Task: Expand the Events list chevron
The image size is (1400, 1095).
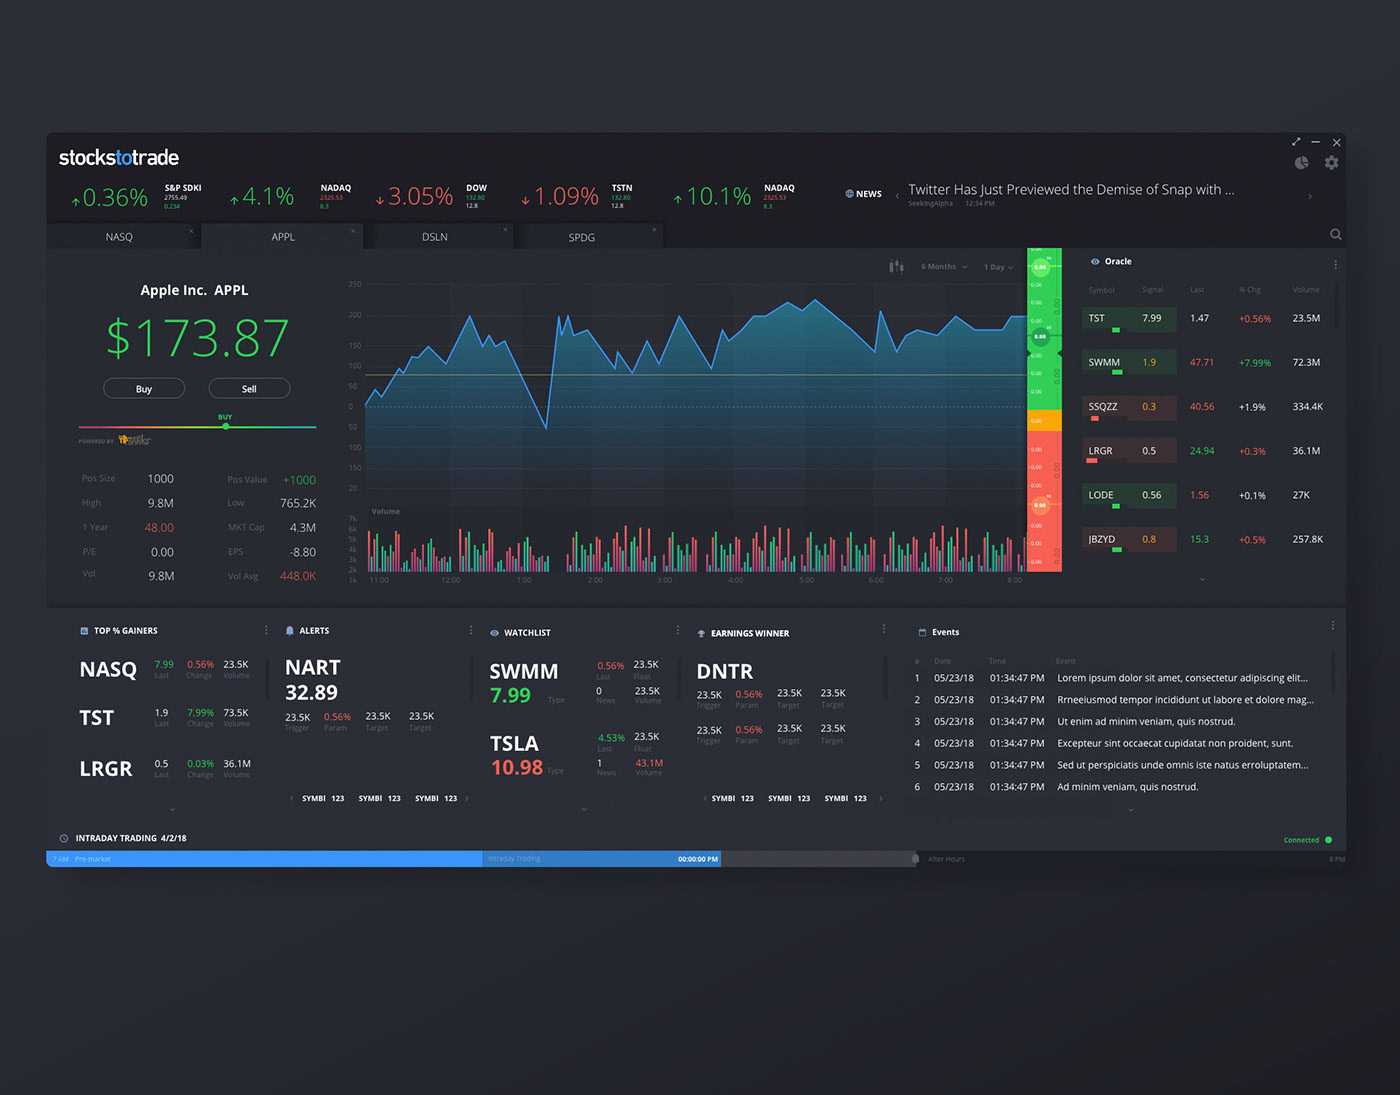Action: [1131, 809]
